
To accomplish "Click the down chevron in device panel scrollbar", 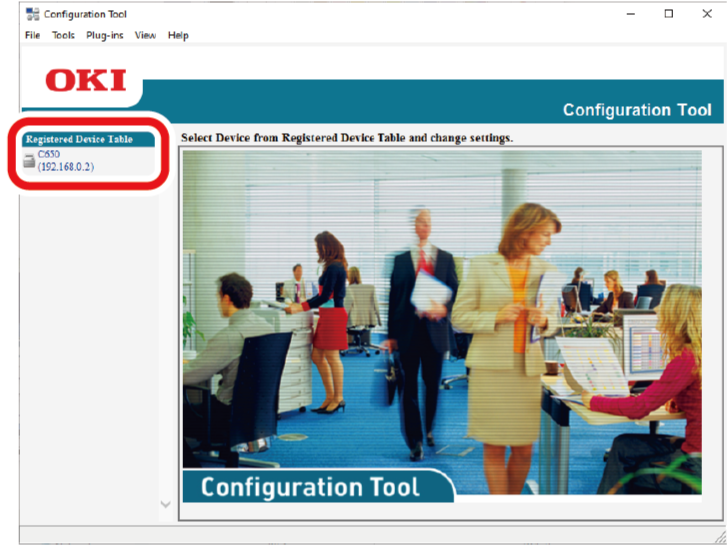I will [x=166, y=505].
